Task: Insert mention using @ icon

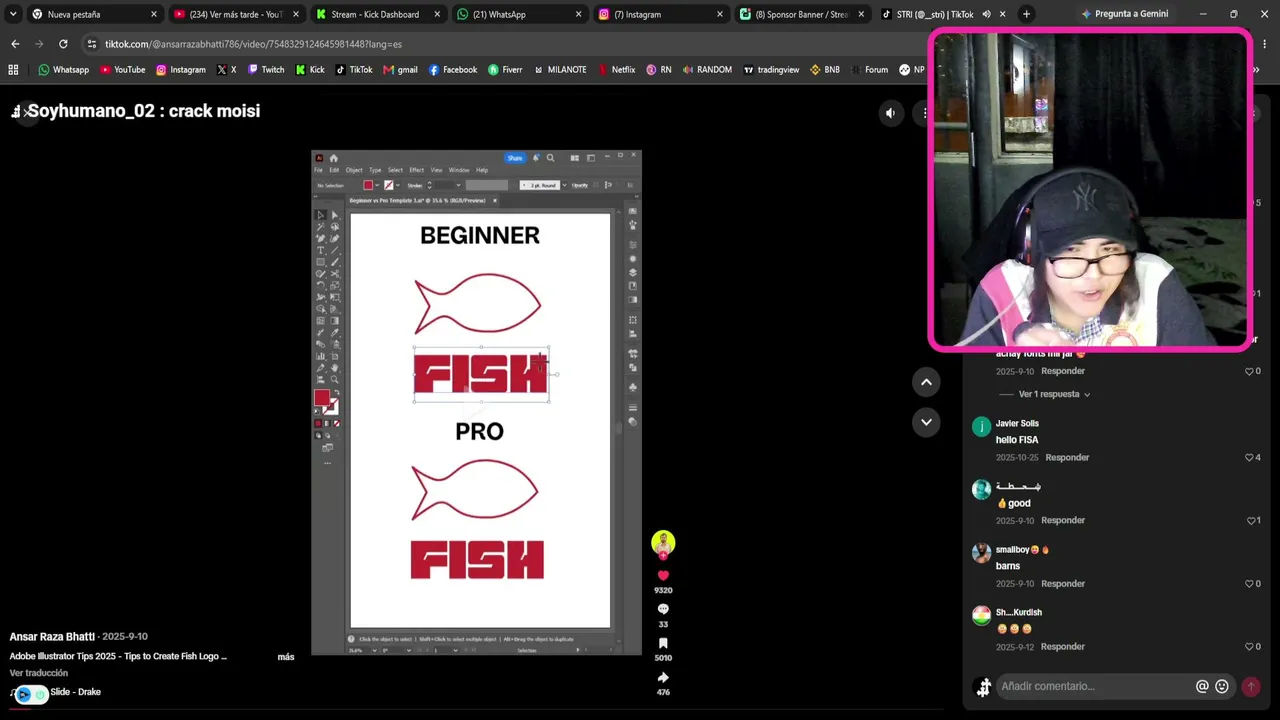Action: 1202,687
